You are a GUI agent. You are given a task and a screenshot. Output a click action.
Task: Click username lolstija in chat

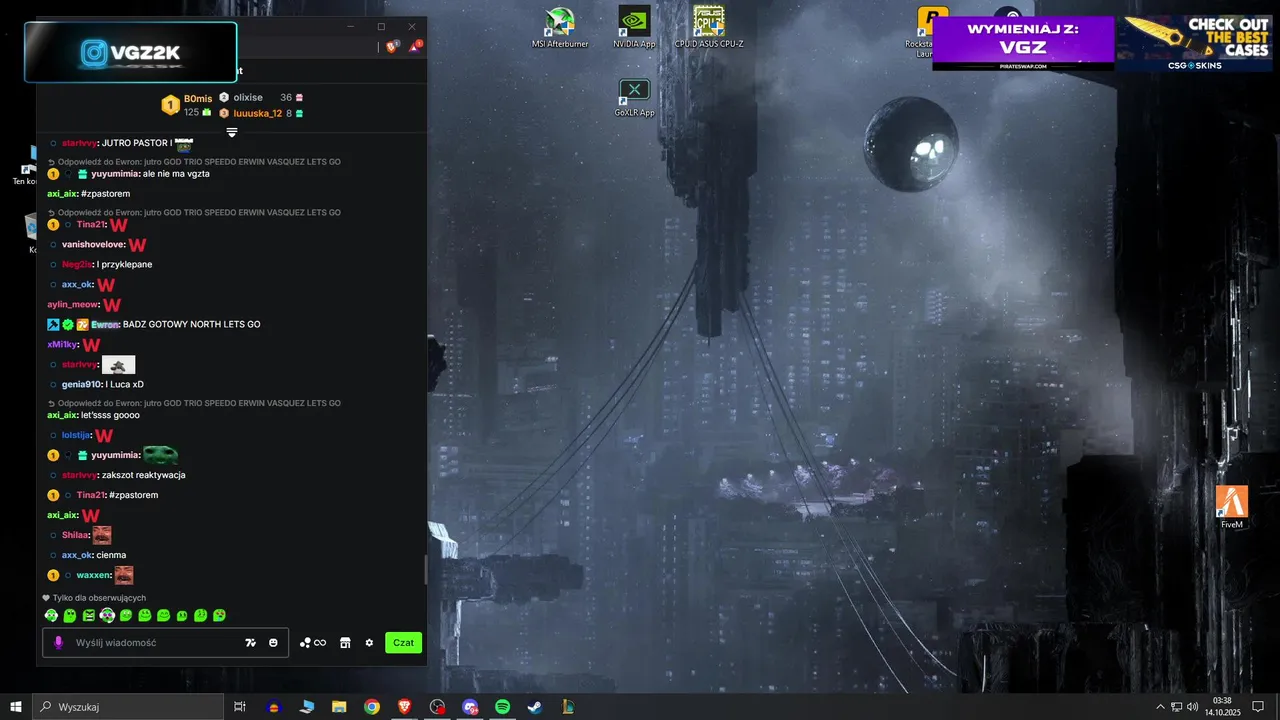point(76,435)
